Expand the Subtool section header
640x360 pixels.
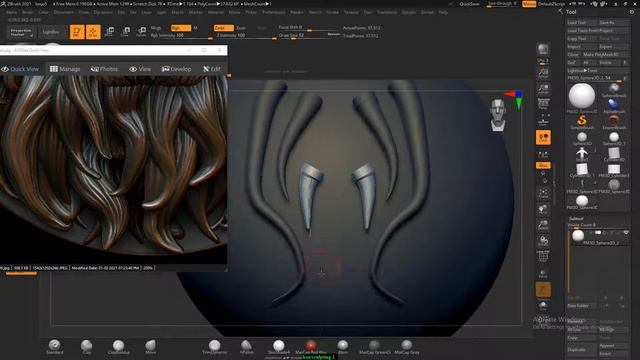(x=576, y=219)
